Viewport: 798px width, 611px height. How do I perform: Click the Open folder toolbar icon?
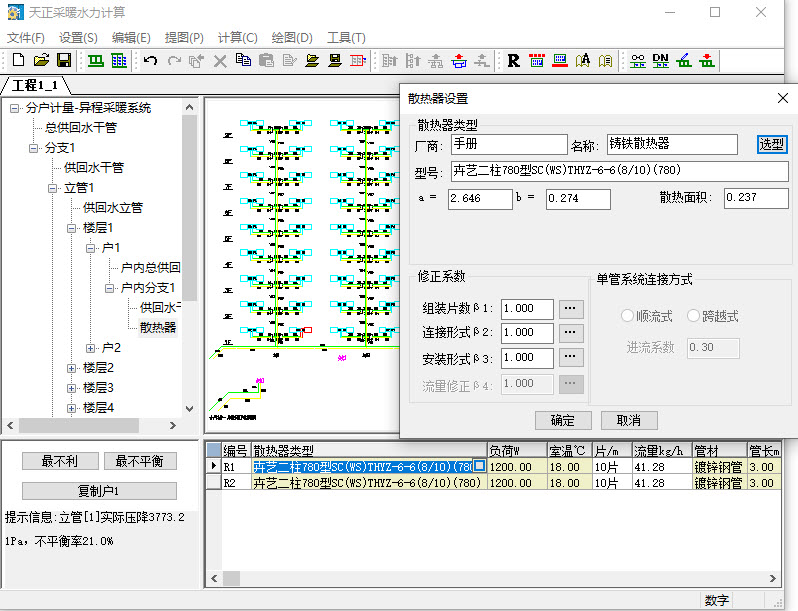click(41, 61)
